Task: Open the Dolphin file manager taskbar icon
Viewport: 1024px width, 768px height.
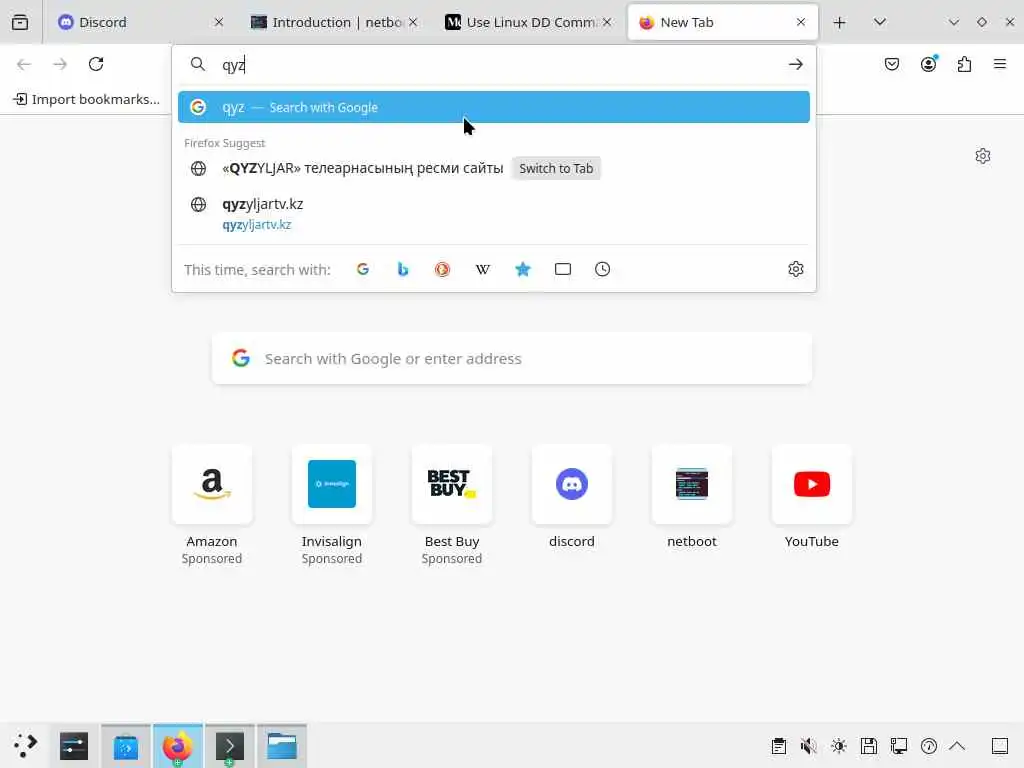Action: (282, 746)
